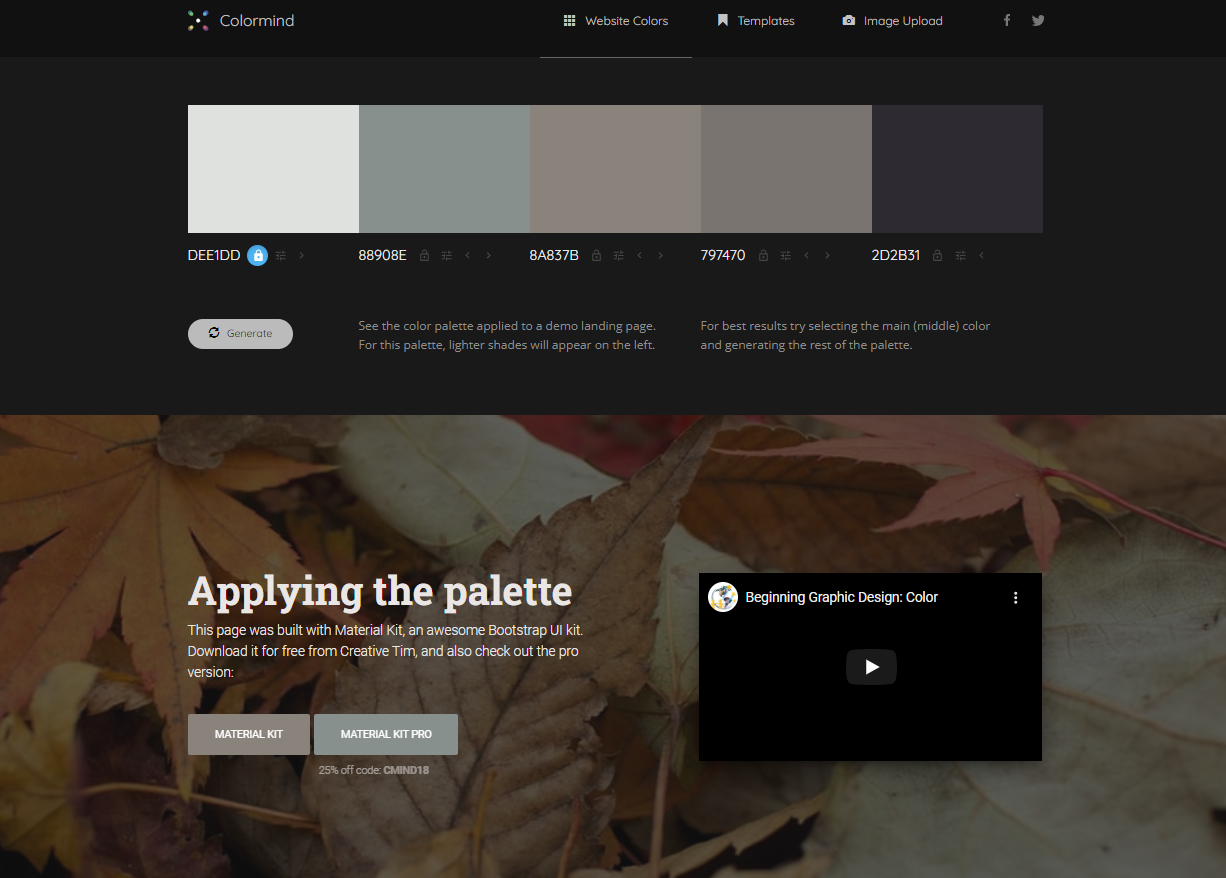Image resolution: width=1226 pixels, height=878 pixels.
Task: Open the Image Upload menu item
Action: (x=893, y=21)
